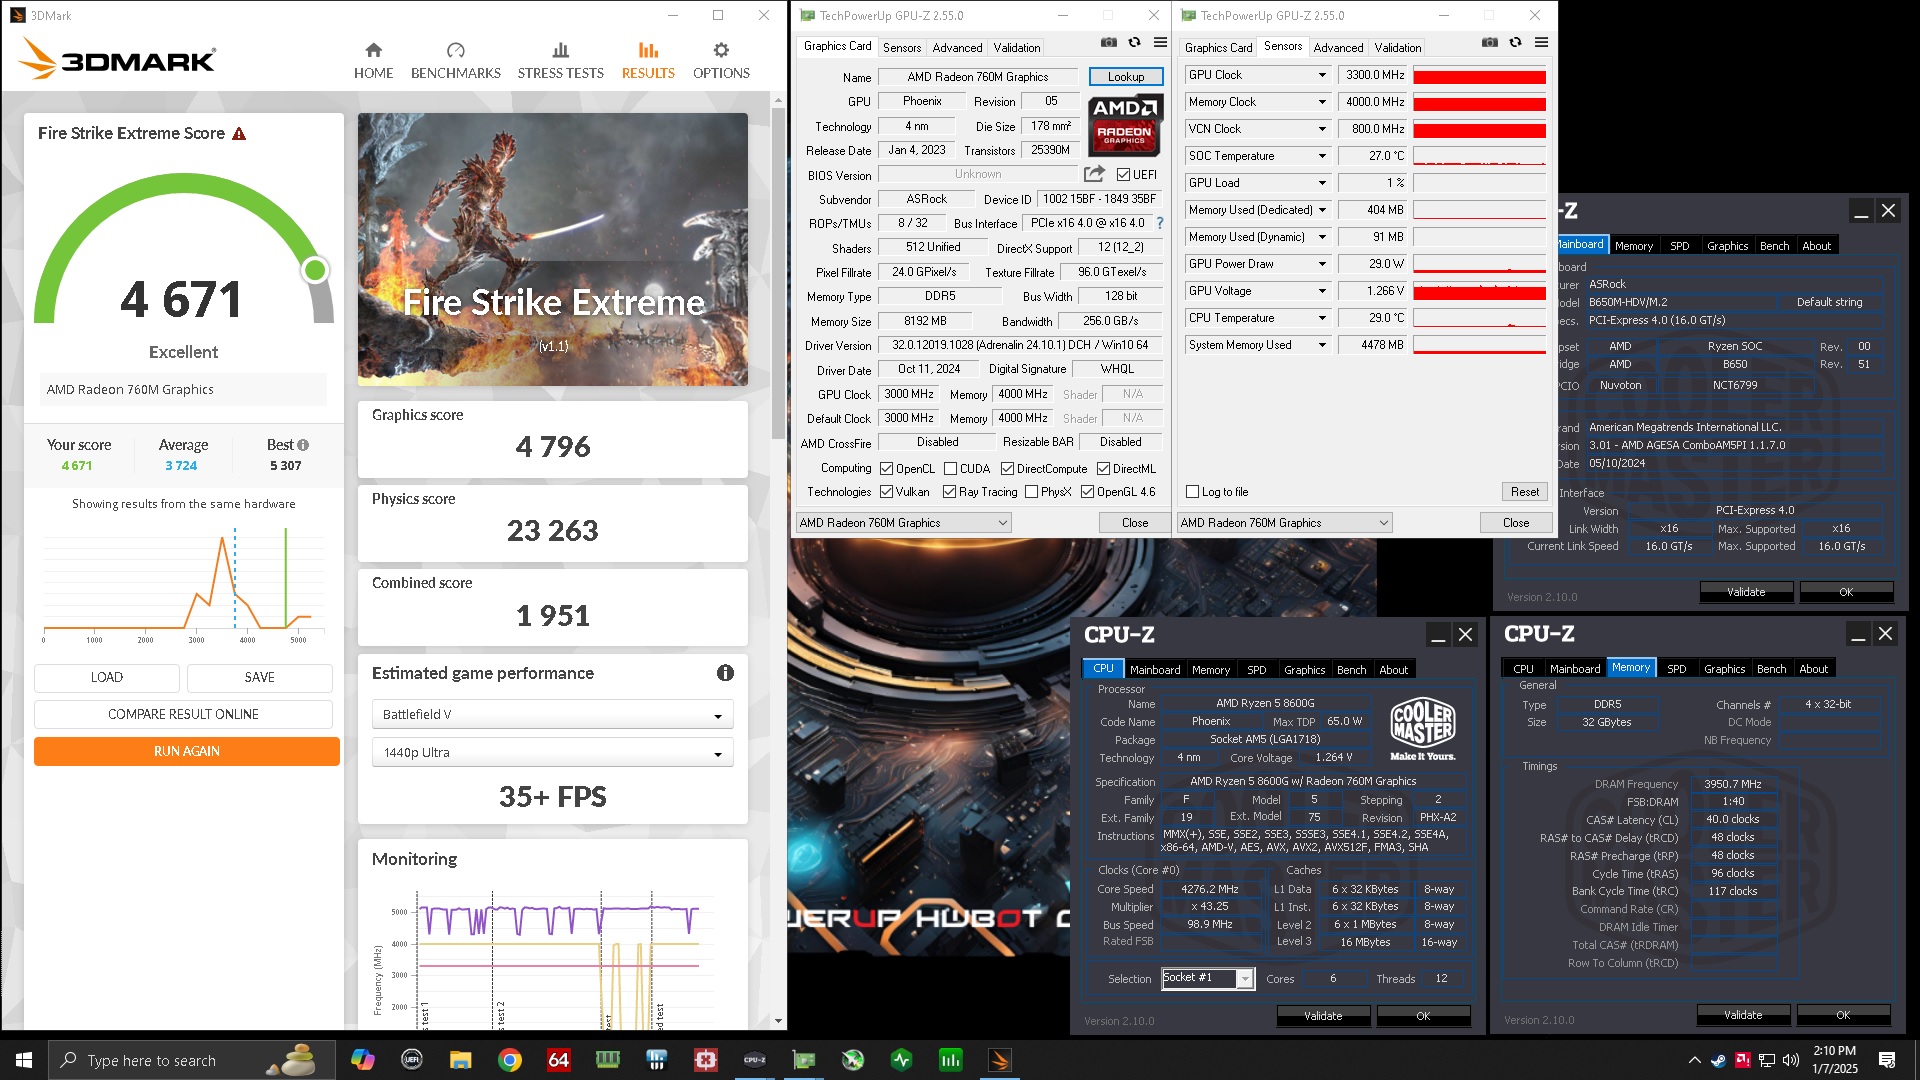The width and height of the screenshot is (1920, 1080).
Task: Open the 1440p Ultra resolution dropdown
Action: (x=552, y=752)
